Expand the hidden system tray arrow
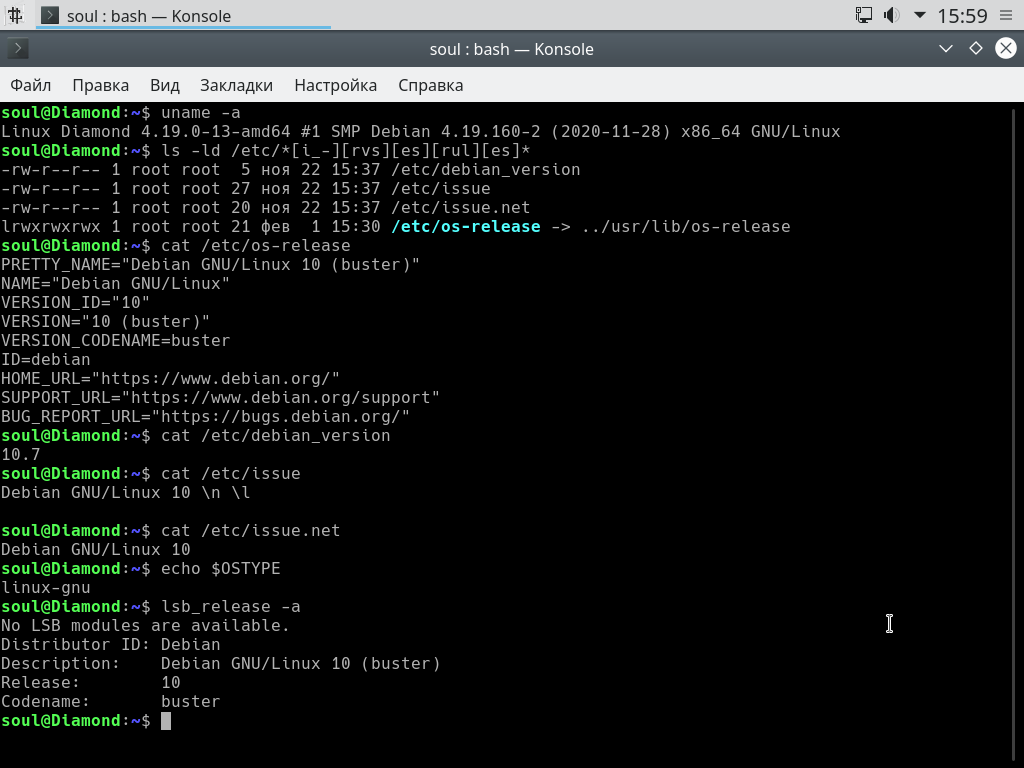Image resolution: width=1024 pixels, height=768 pixels. (920, 15)
